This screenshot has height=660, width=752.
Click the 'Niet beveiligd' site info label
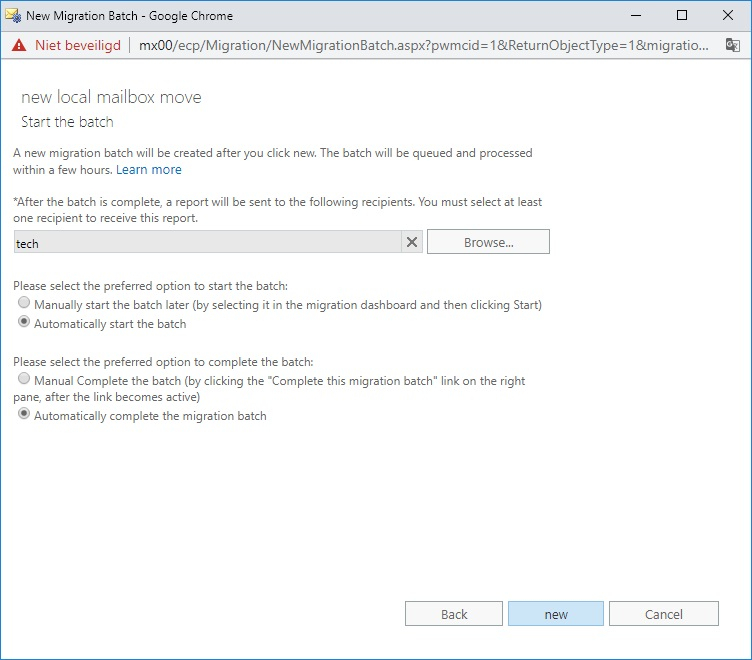[78, 46]
